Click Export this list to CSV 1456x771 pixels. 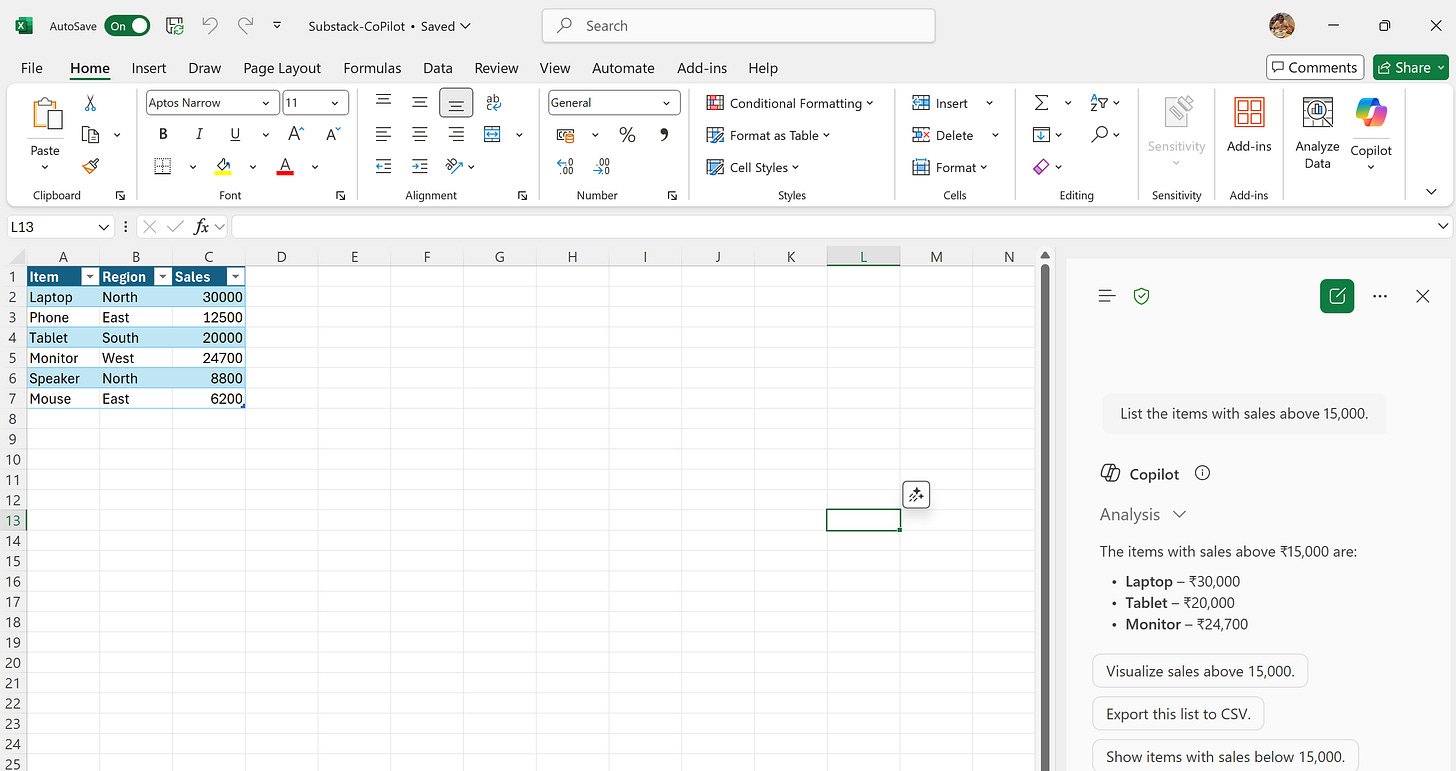[1178, 714]
